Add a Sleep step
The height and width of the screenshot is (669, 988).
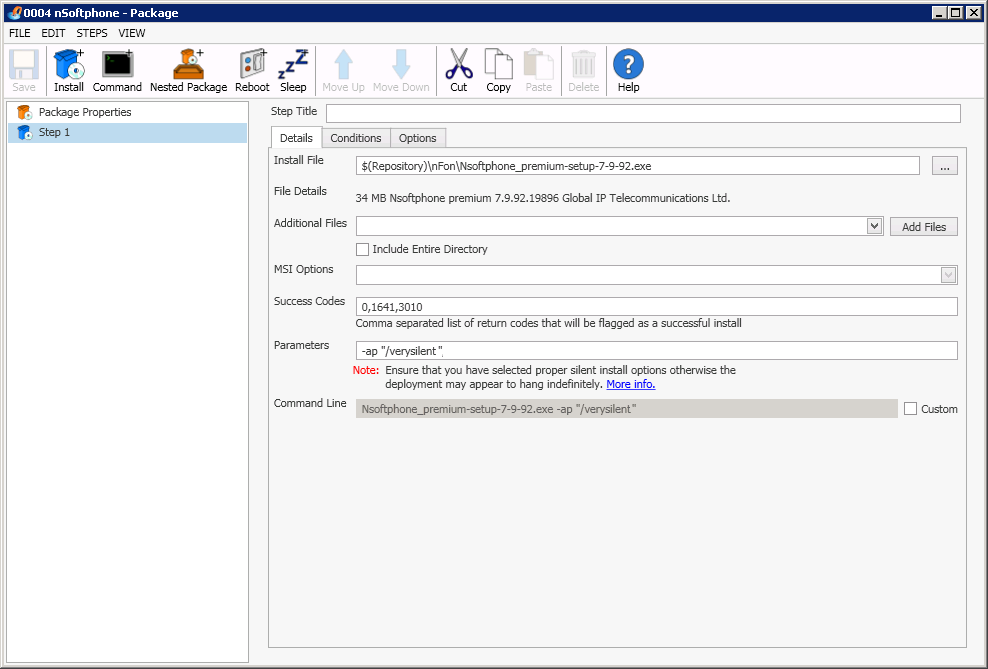[x=293, y=71]
